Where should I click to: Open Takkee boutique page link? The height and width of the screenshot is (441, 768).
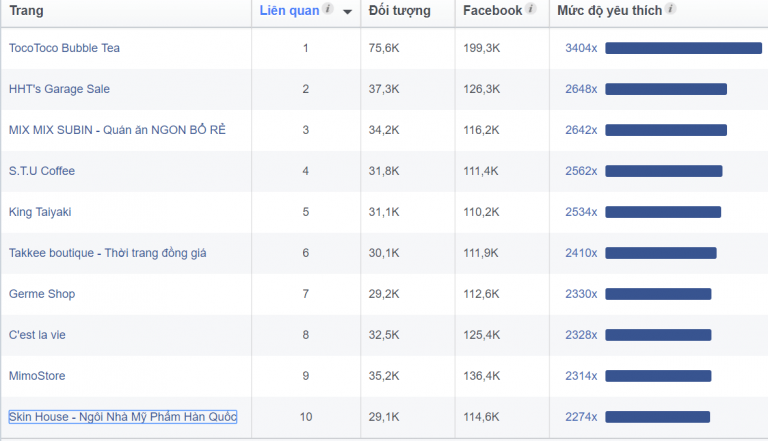click(107, 253)
